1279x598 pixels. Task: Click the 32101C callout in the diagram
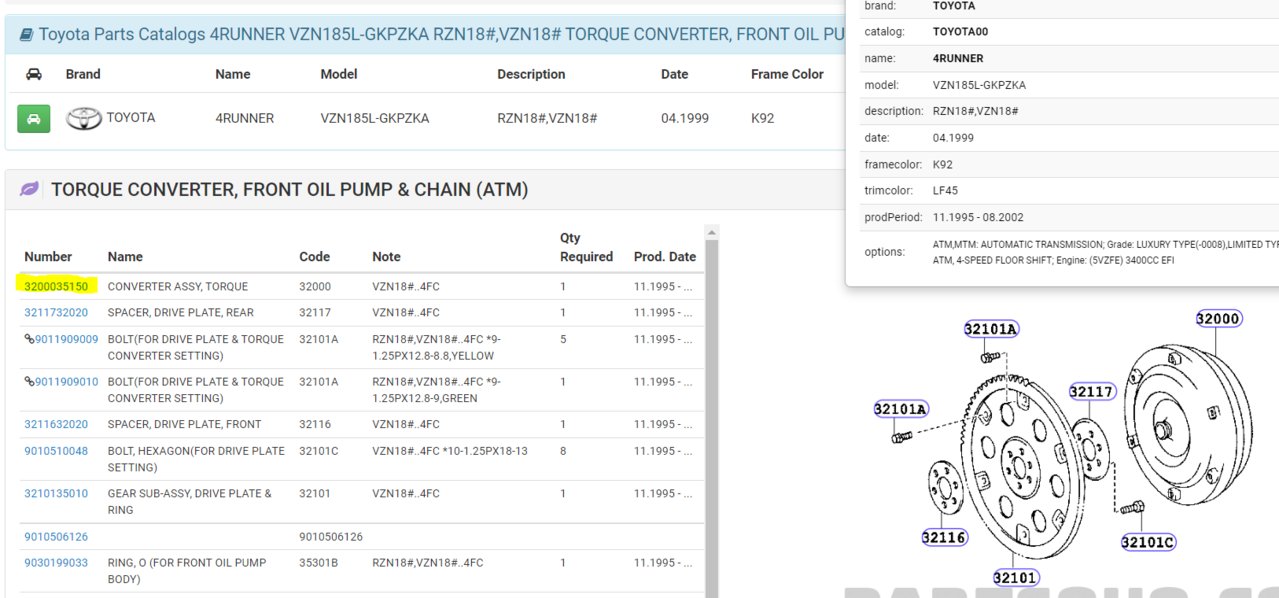[x=1148, y=542]
